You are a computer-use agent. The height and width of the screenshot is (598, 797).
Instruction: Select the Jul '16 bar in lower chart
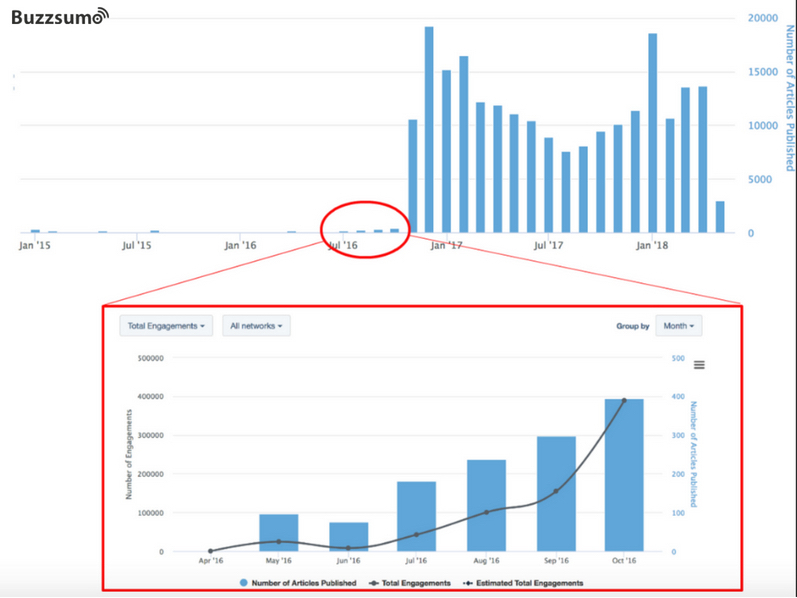tap(417, 516)
